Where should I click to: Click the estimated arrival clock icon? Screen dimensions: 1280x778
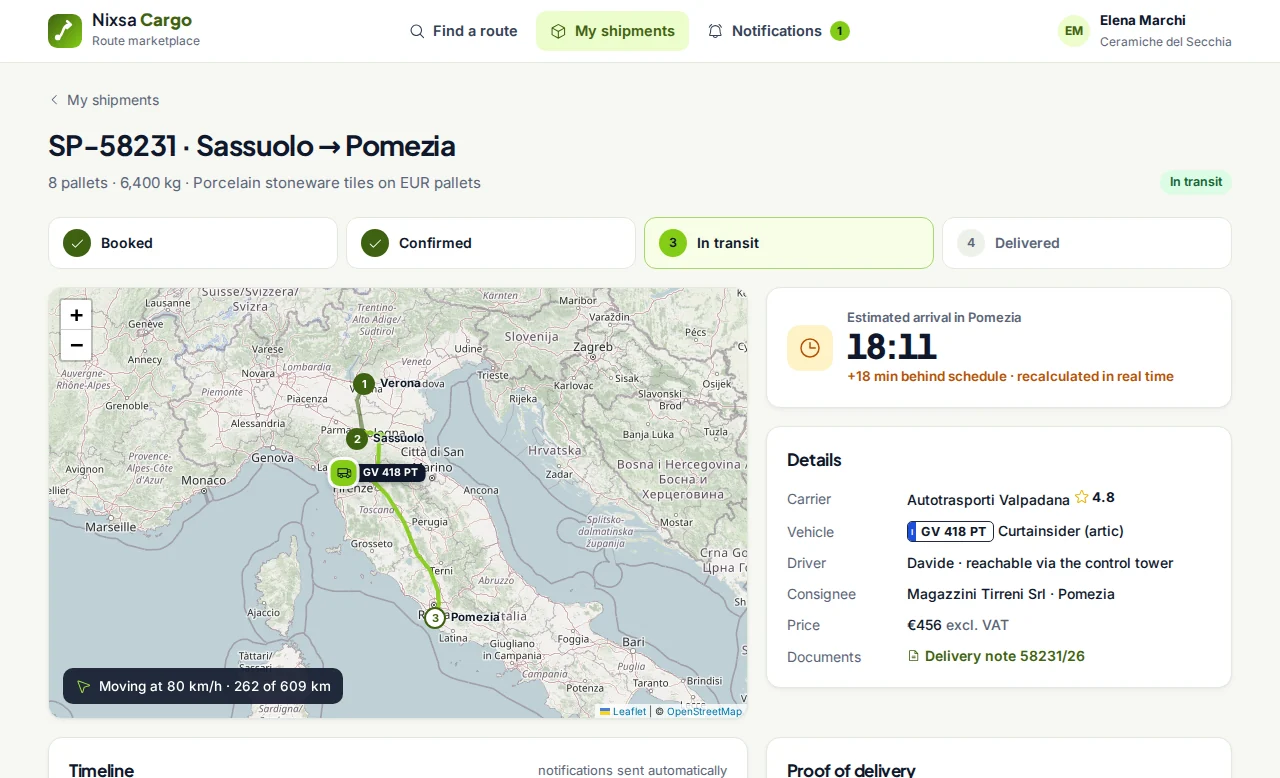pyautogui.click(x=810, y=348)
